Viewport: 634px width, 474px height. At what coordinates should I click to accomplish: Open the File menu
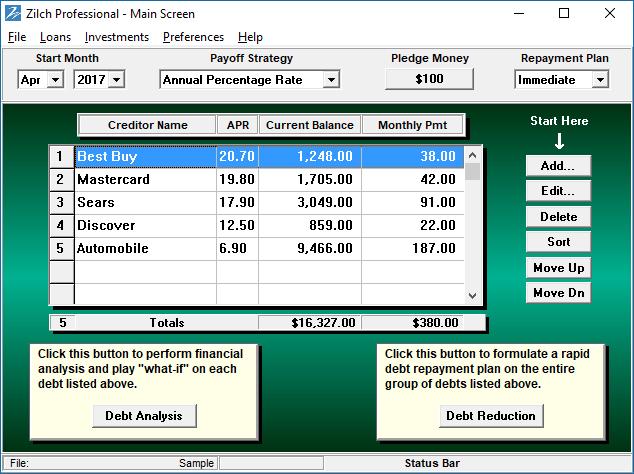17,37
